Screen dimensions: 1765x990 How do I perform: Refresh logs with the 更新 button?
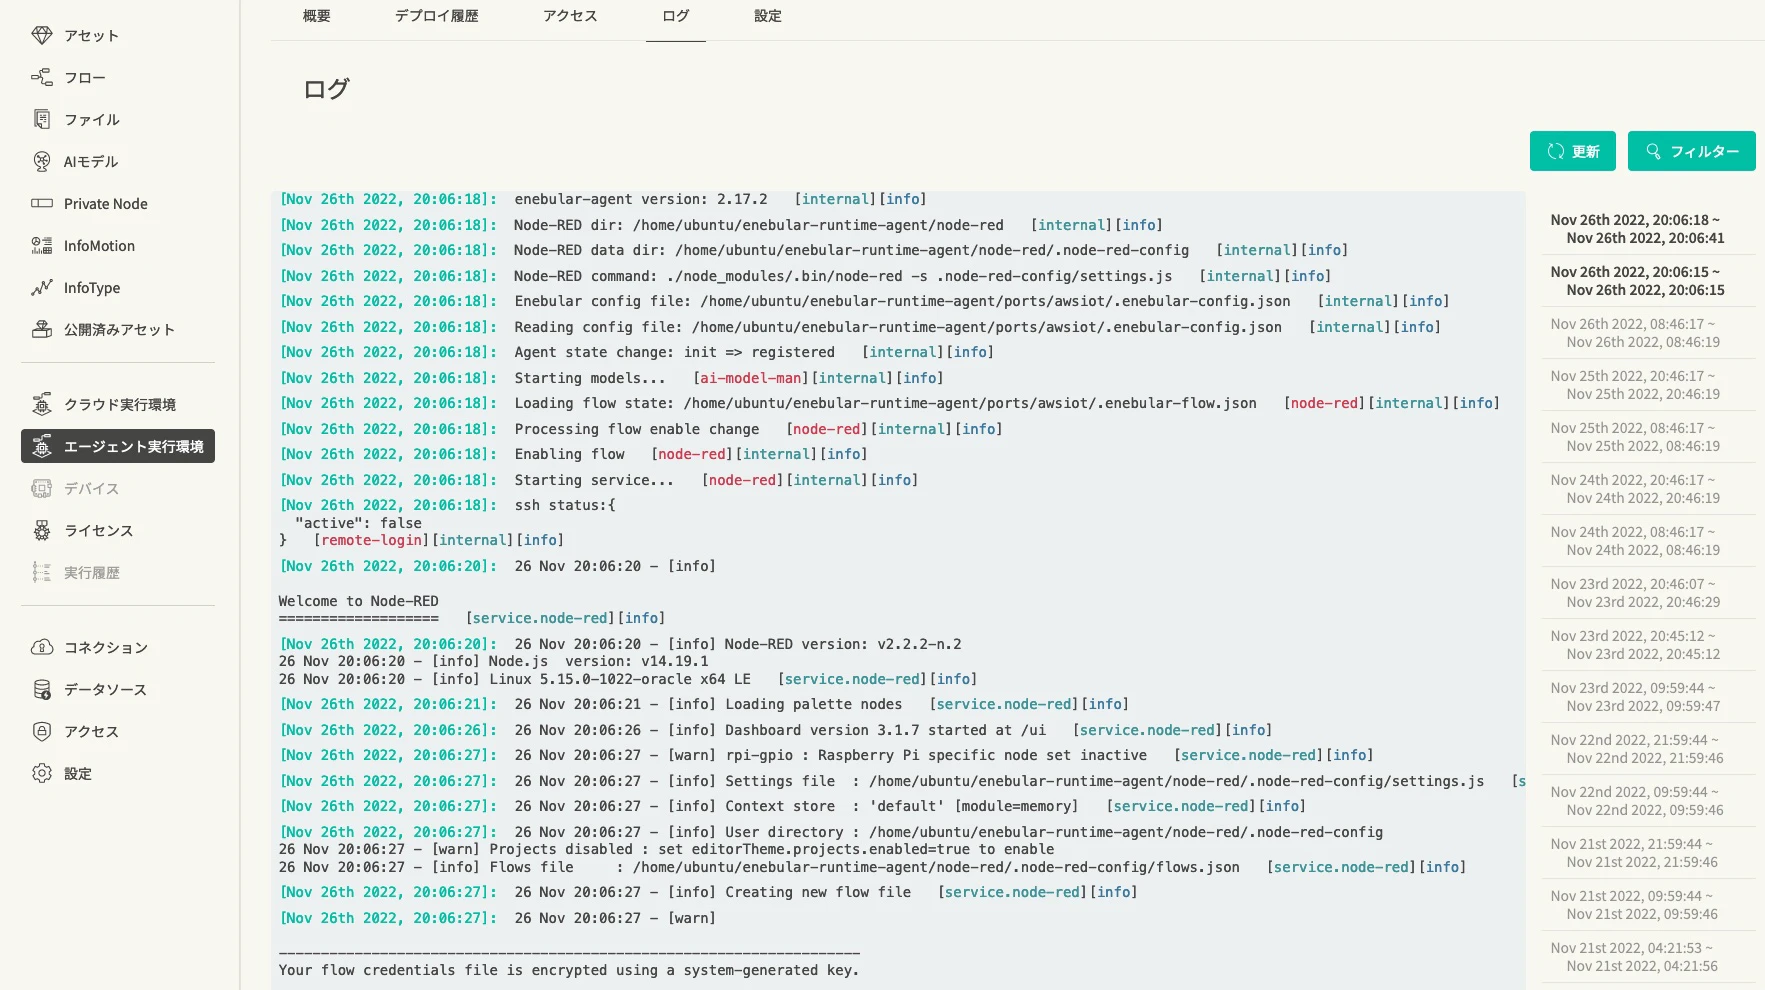pos(1573,151)
